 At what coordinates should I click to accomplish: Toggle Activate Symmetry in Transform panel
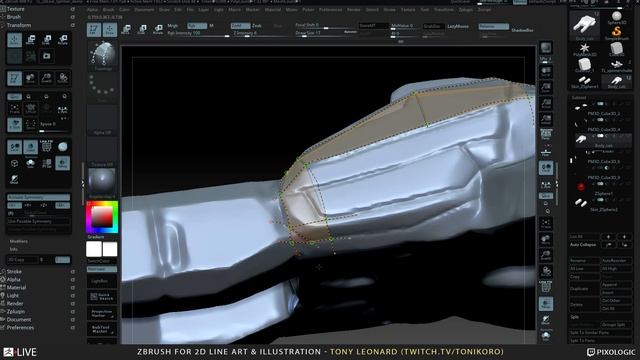pos(38,197)
